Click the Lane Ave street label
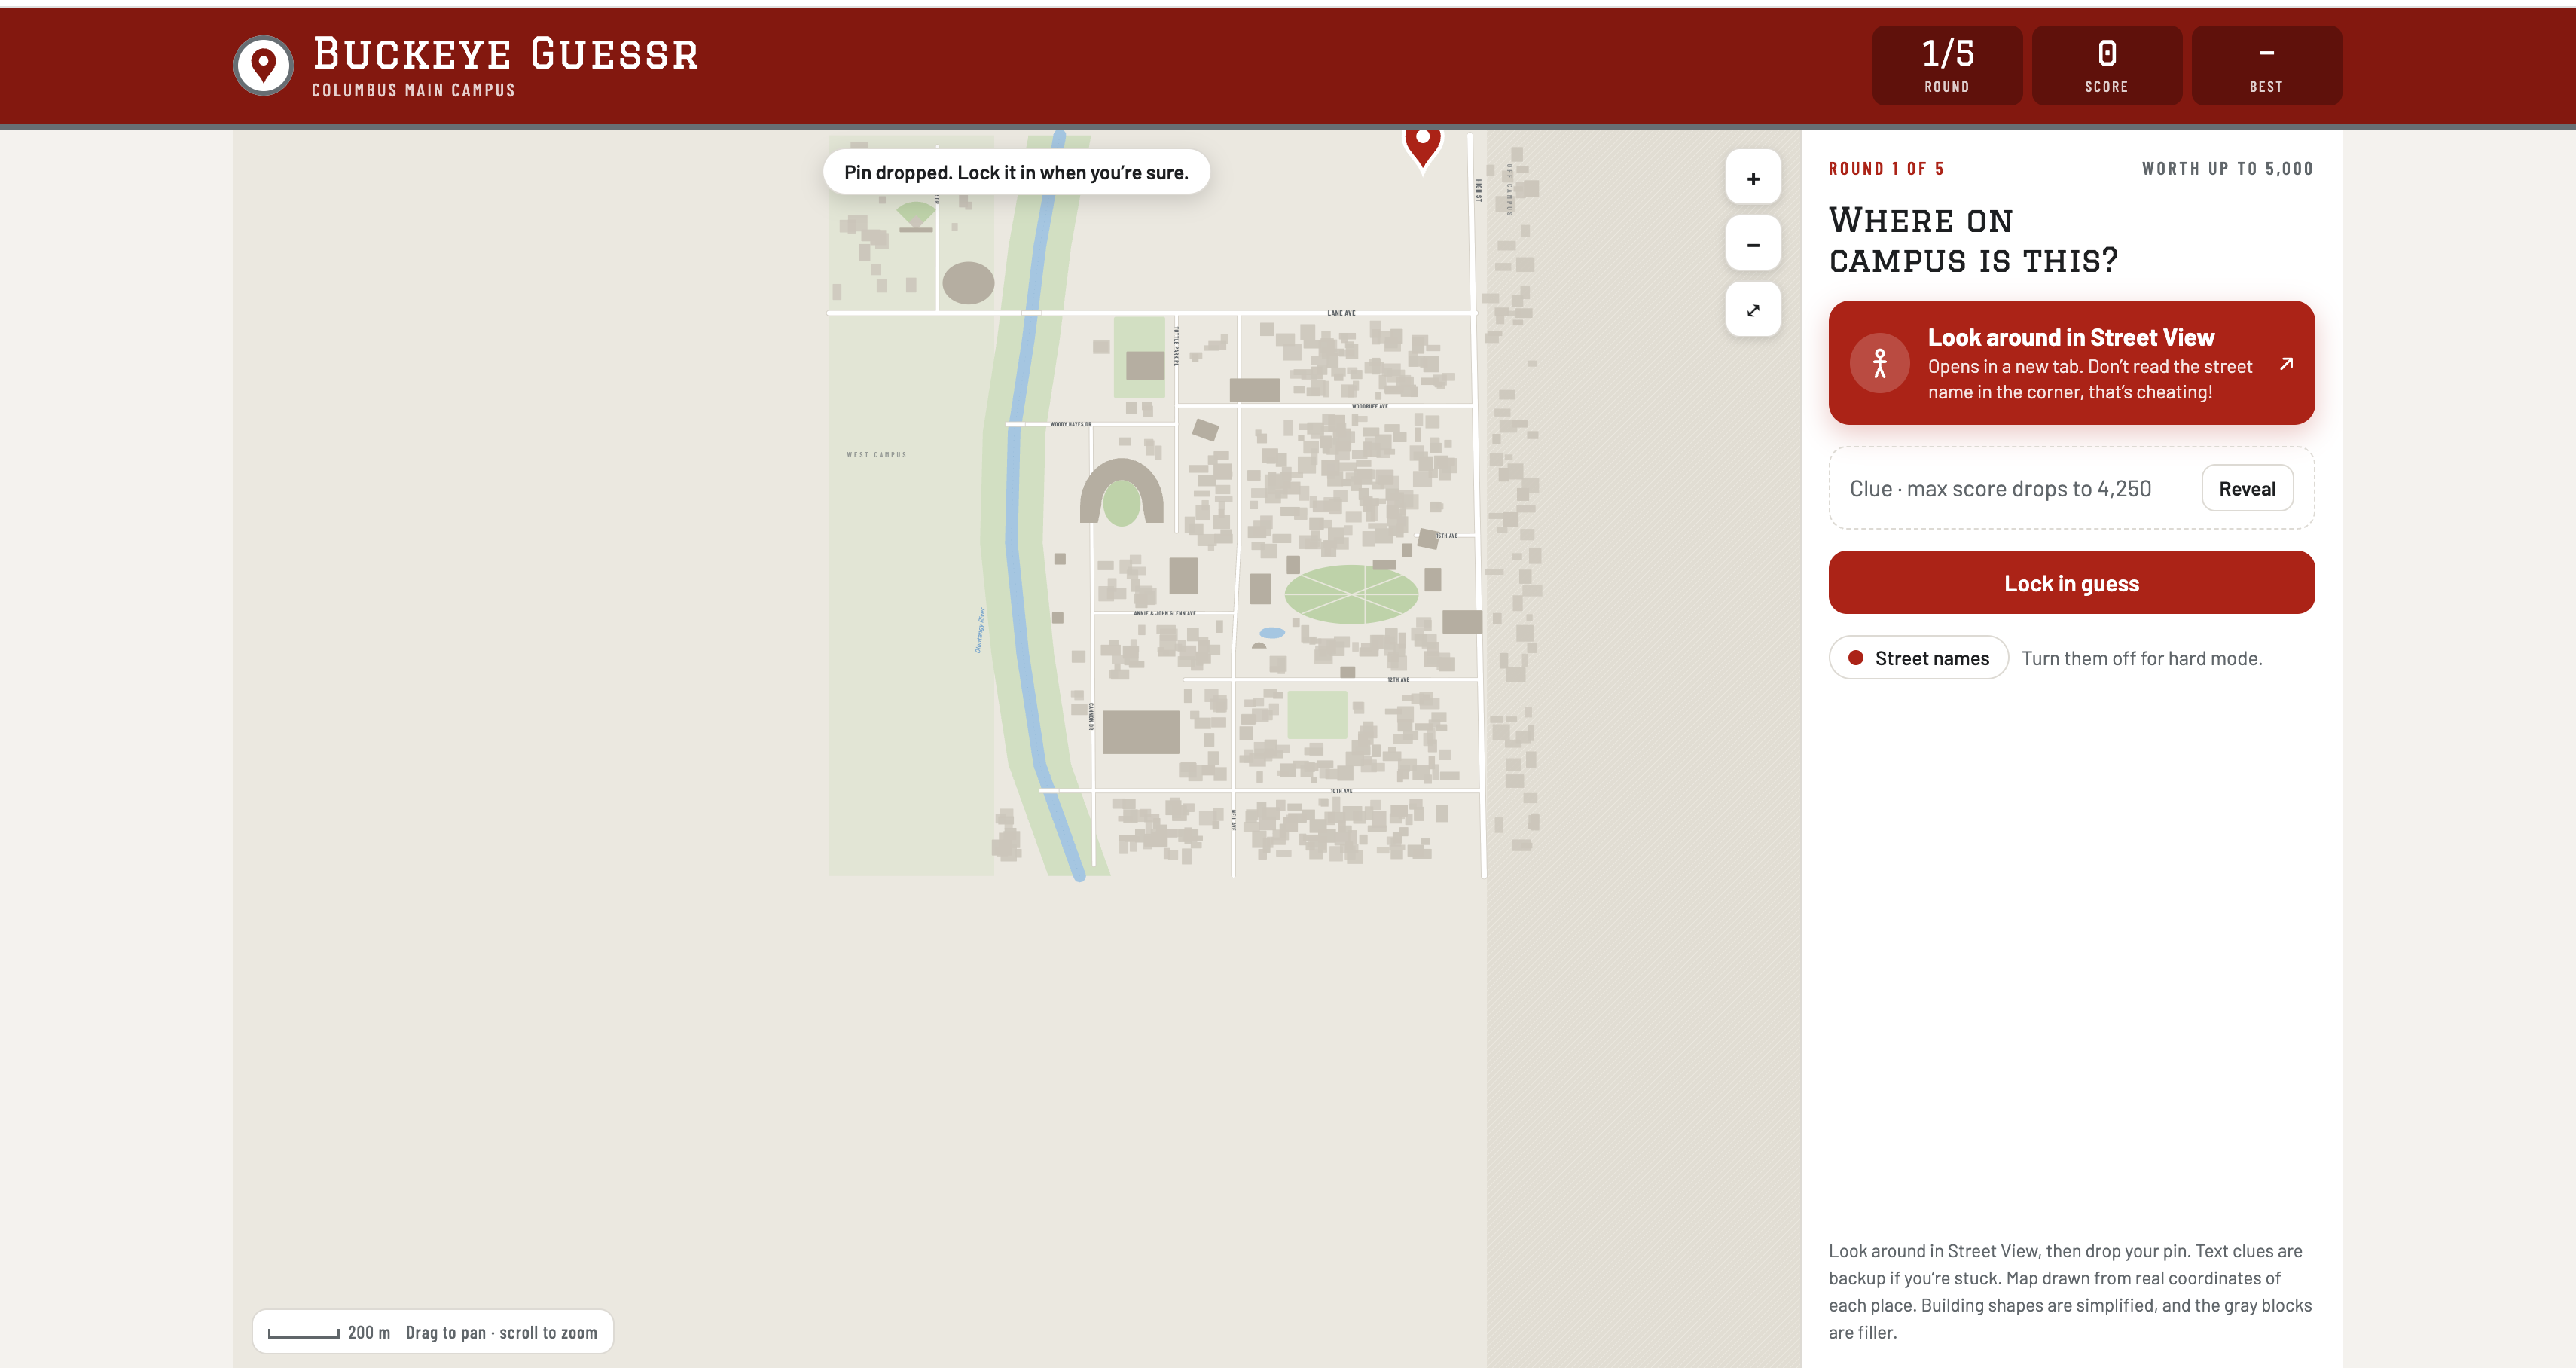Viewport: 2576px width, 1368px height. tap(1341, 313)
